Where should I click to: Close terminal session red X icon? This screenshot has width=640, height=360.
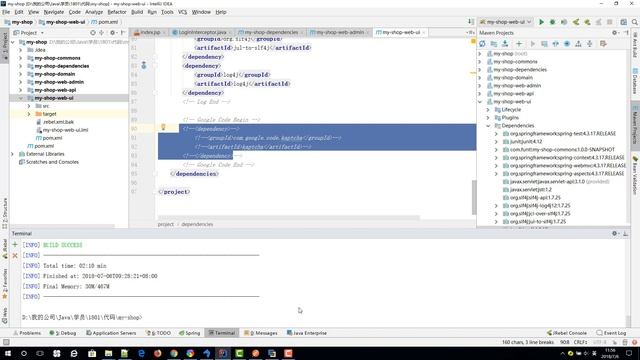pyautogui.click(x=15, y=256)
